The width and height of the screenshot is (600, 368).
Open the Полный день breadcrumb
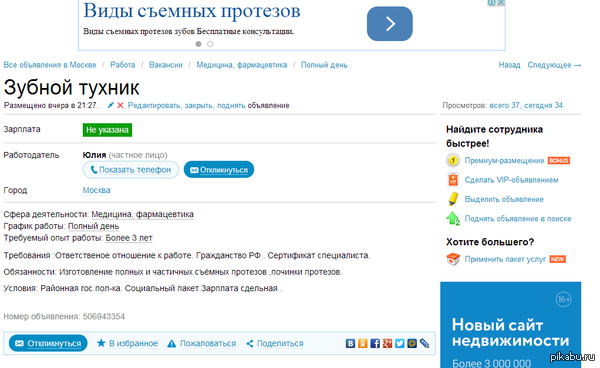coord(324,65)
